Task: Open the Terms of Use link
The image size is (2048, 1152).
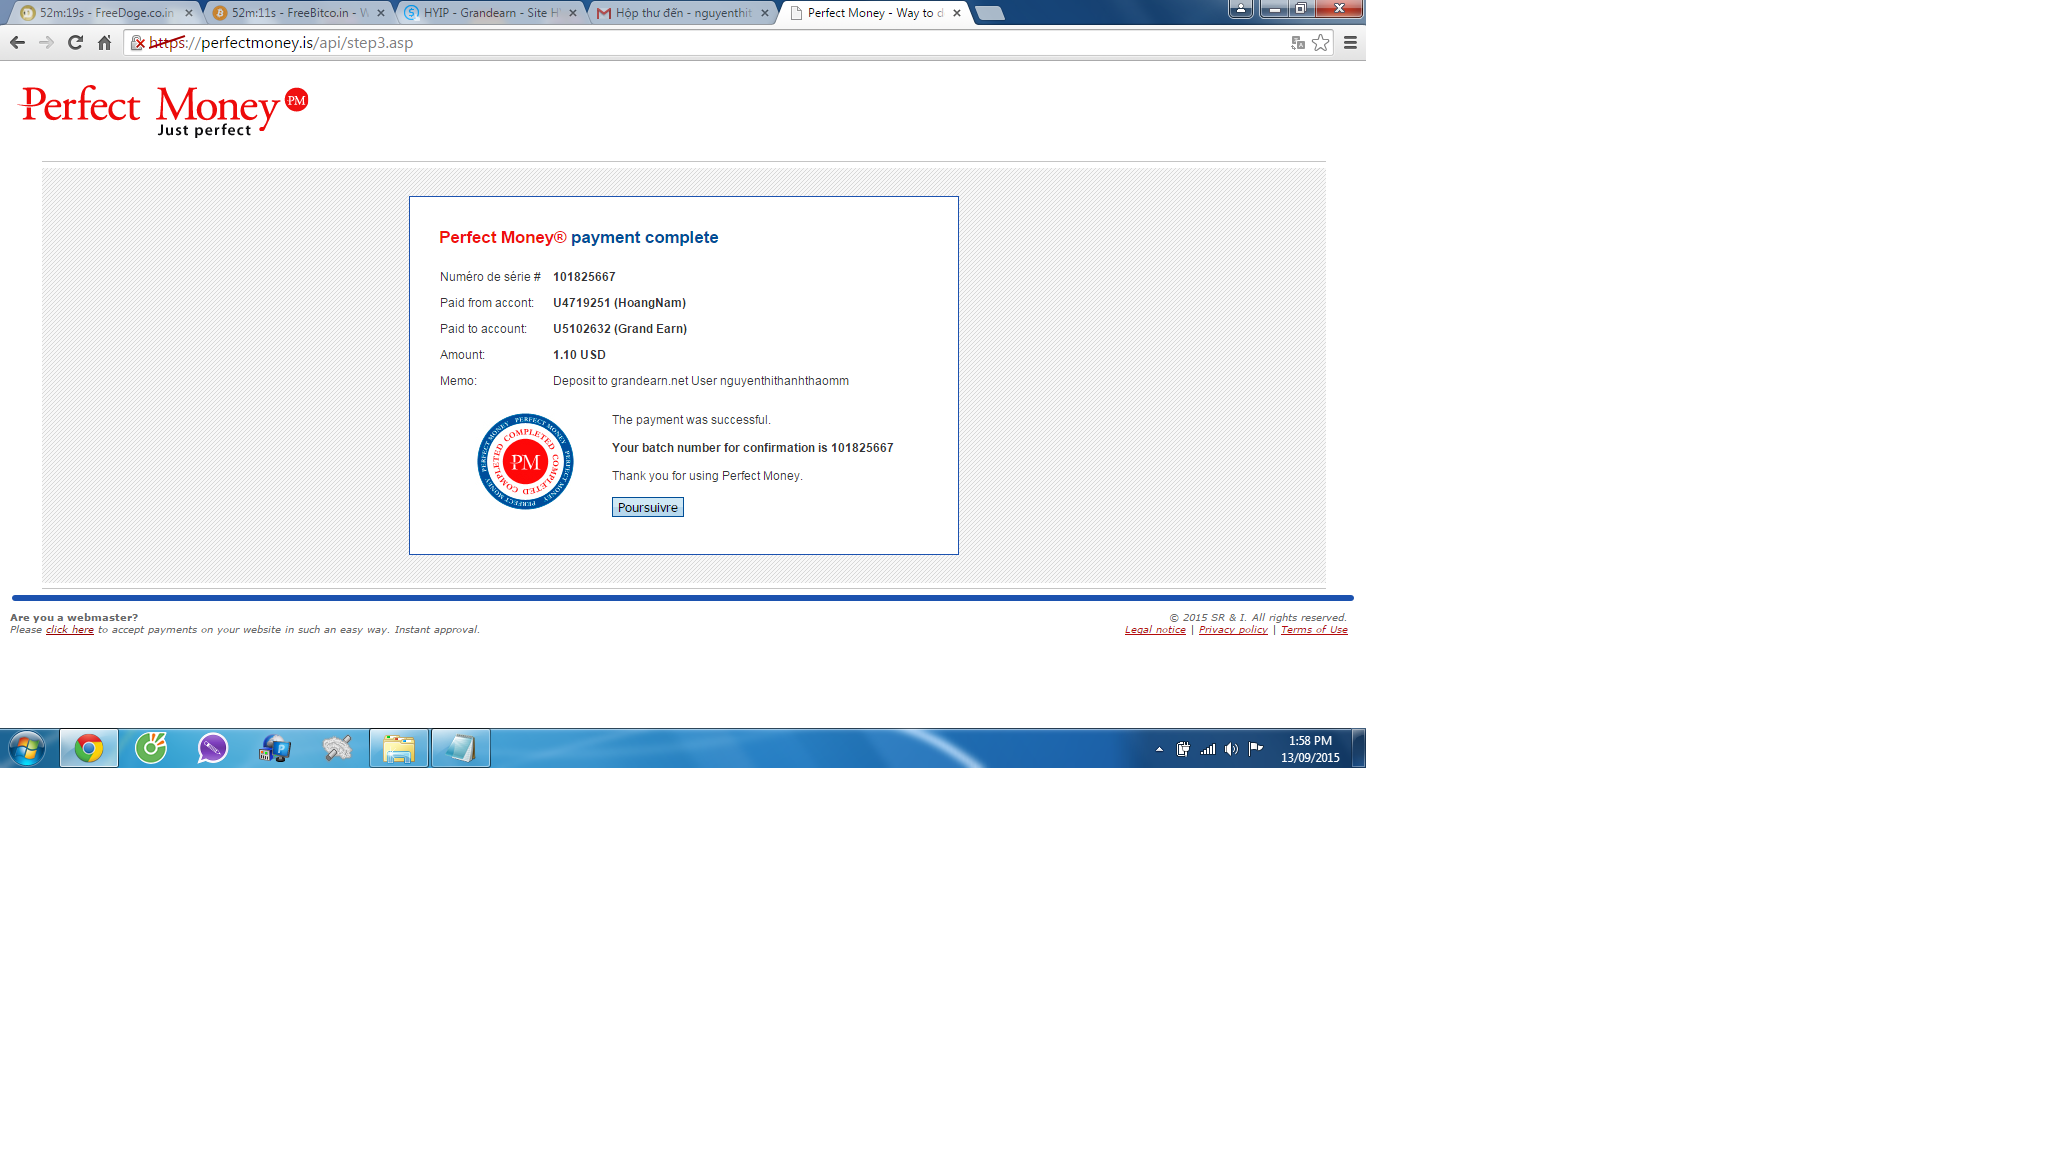Action: (x=1314, y=630)
